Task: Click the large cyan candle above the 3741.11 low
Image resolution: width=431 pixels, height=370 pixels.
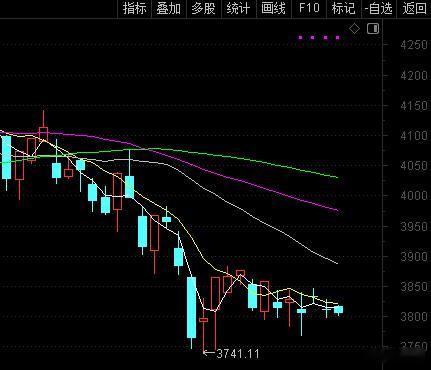Action: pyautogui.click(x=191, y=307)
